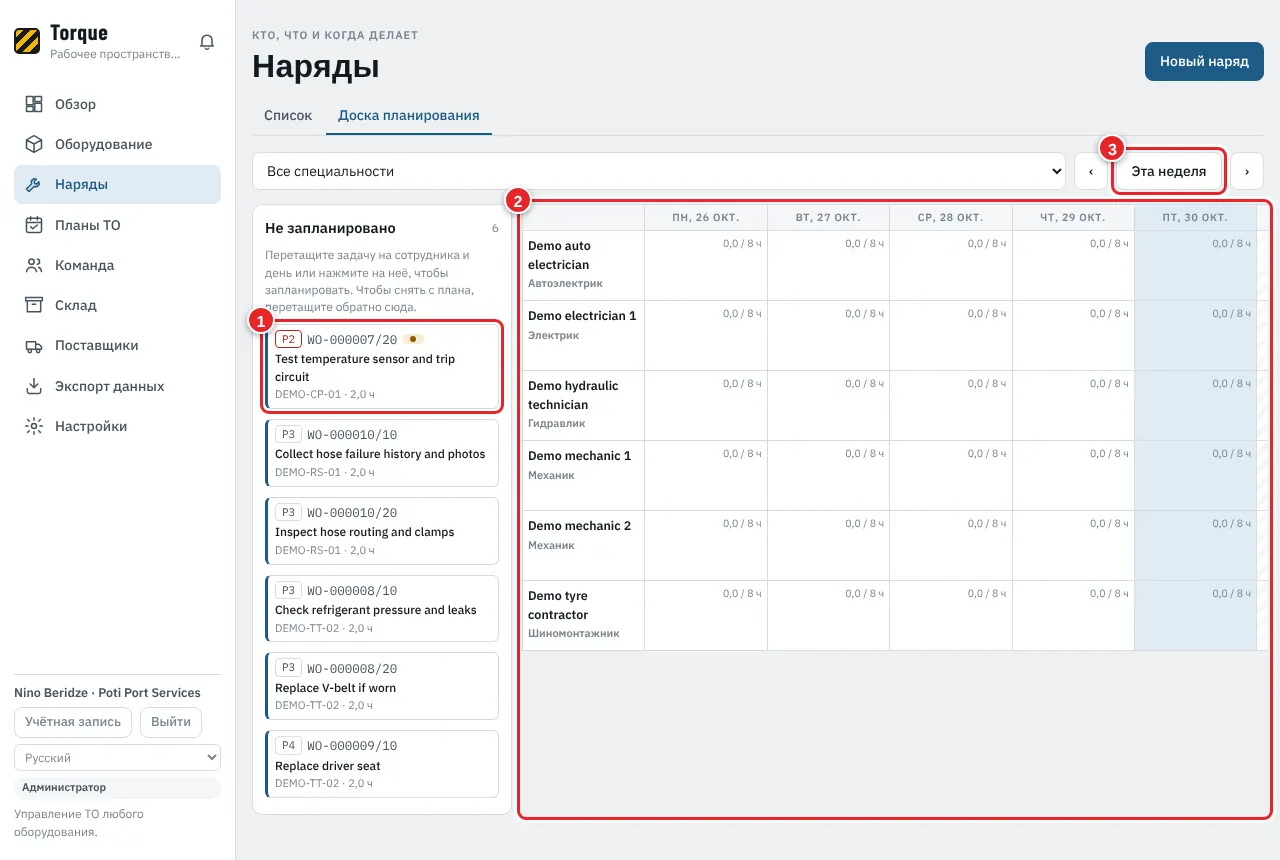The height and width of the screenshot is (860, 1280).
Task: Click the Команда people icon
Action: (34, 265)
